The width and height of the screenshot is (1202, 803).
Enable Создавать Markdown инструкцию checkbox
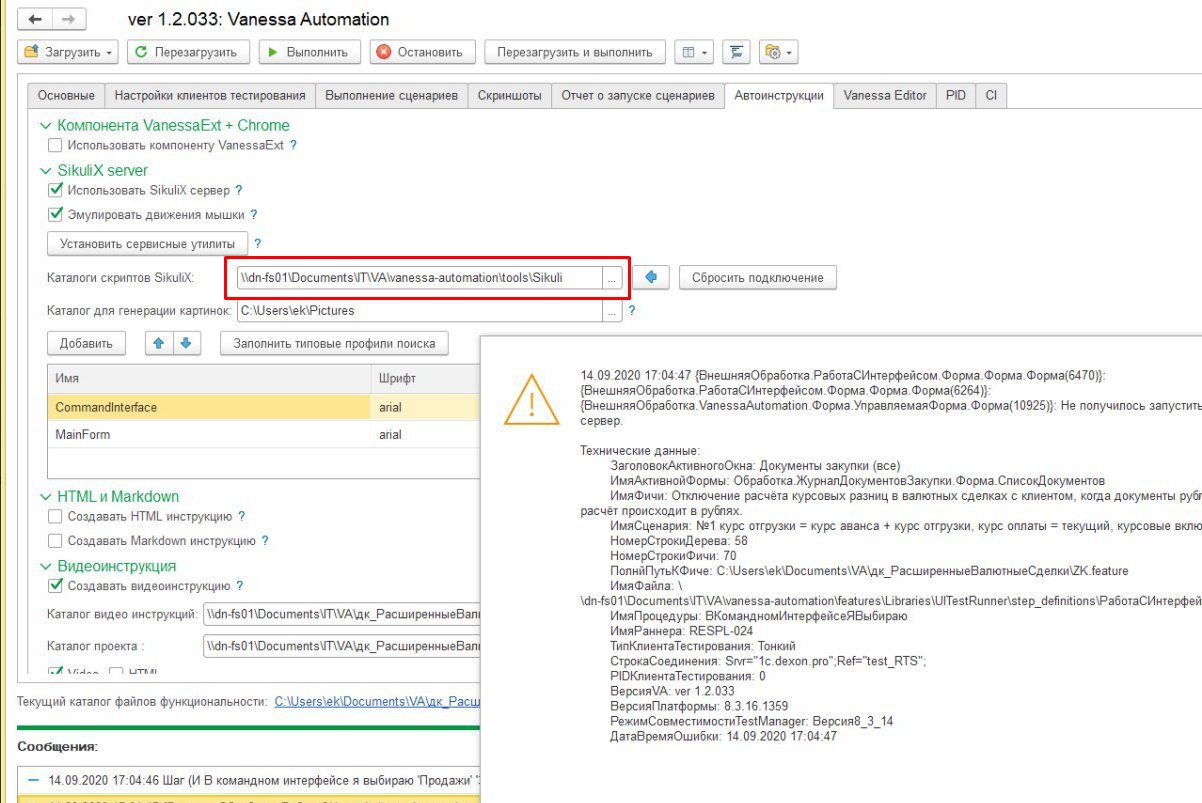[55, 541]
